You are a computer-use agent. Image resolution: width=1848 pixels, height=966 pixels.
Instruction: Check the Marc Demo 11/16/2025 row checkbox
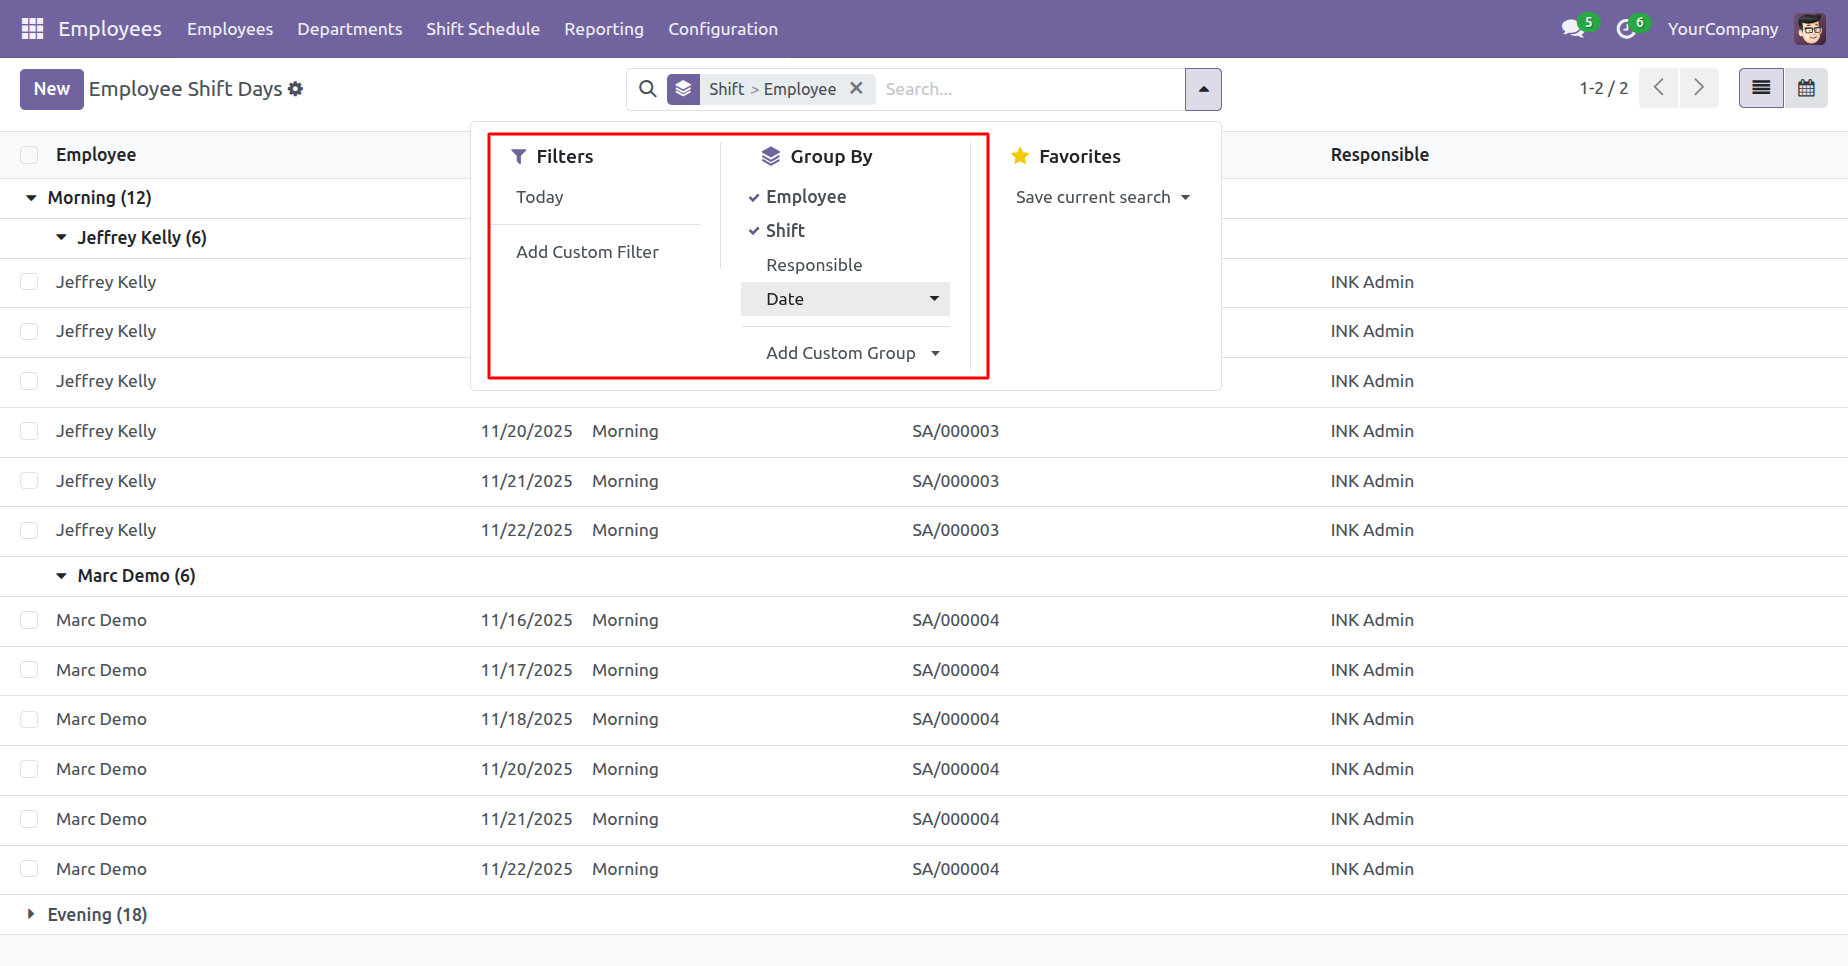pos(29,620)
